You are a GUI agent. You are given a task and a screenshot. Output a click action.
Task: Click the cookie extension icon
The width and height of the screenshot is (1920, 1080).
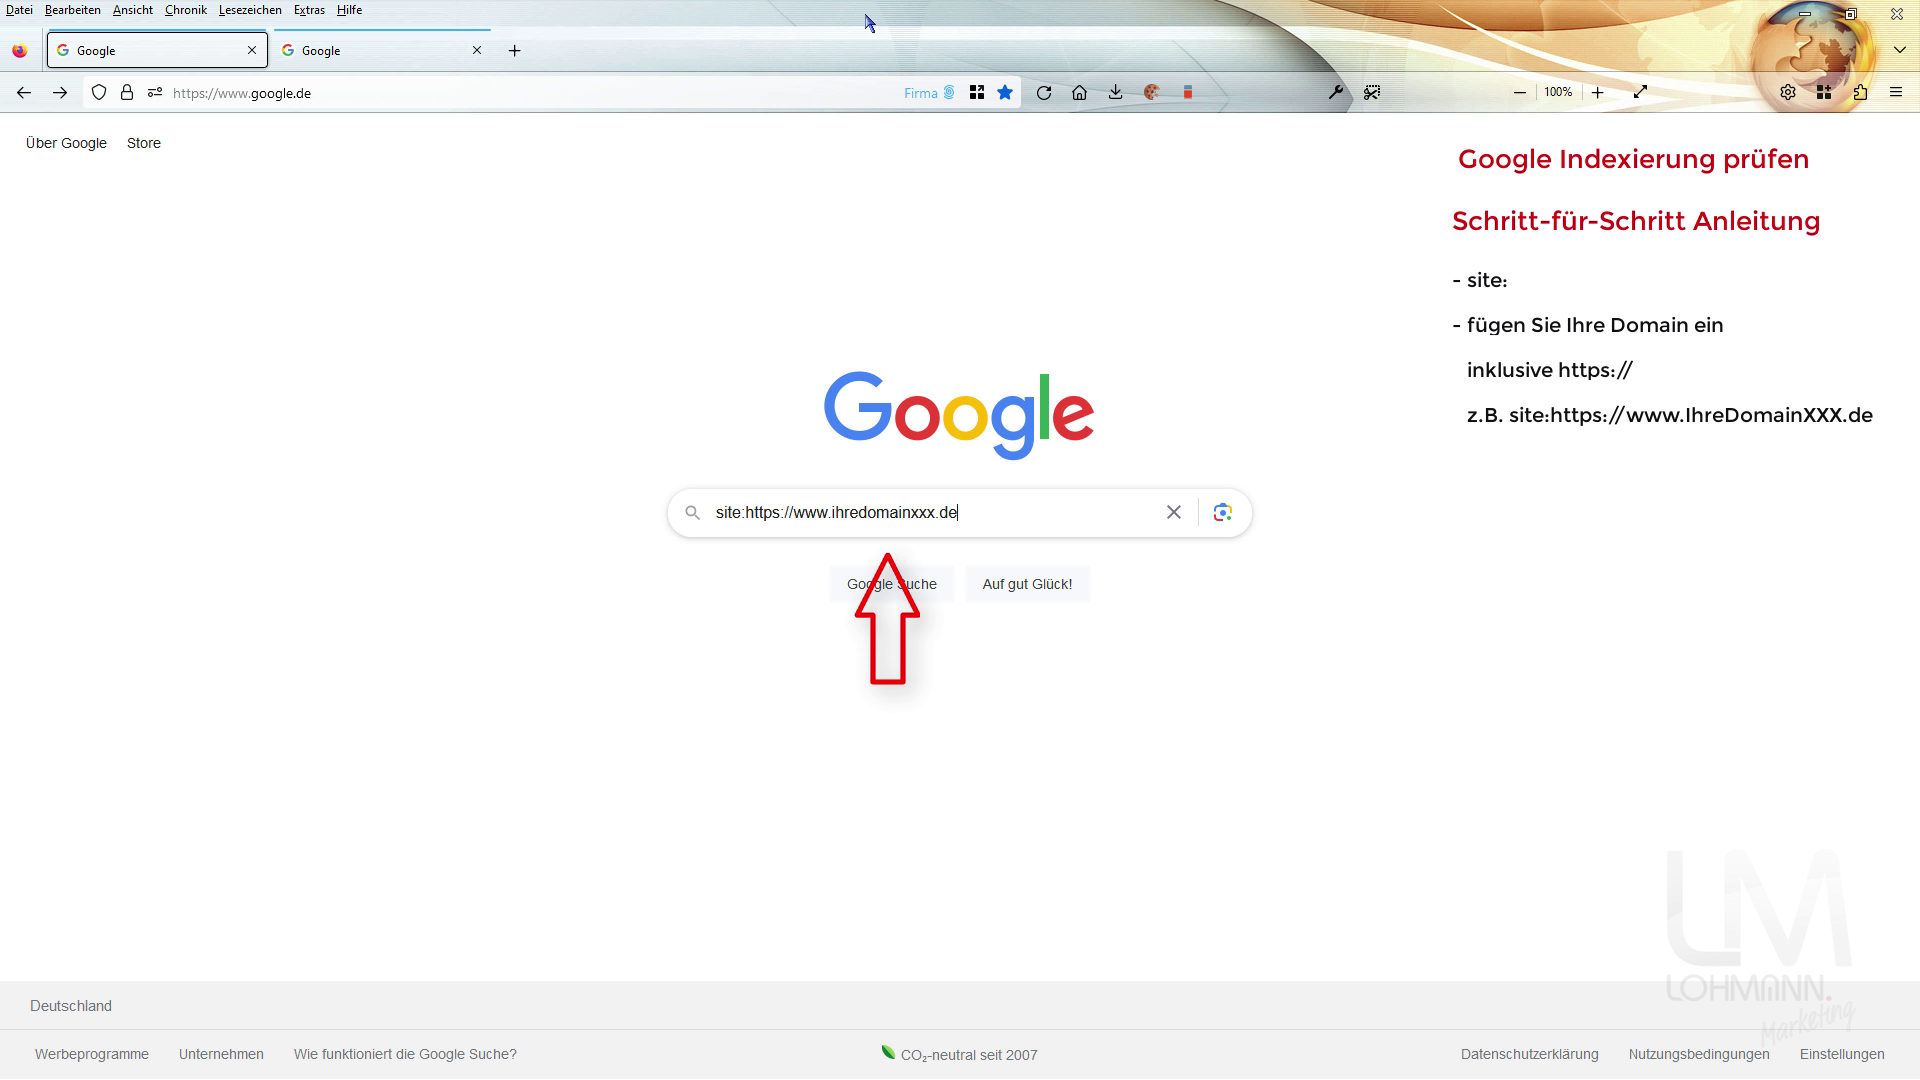click(1152, 93)
